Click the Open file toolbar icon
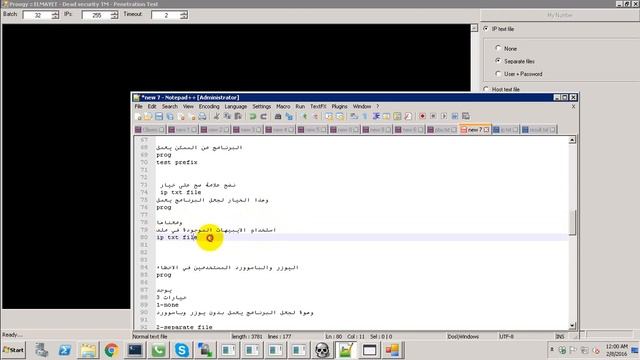The width and height of the screenshot is (640, 360). [x=148, y=117]
